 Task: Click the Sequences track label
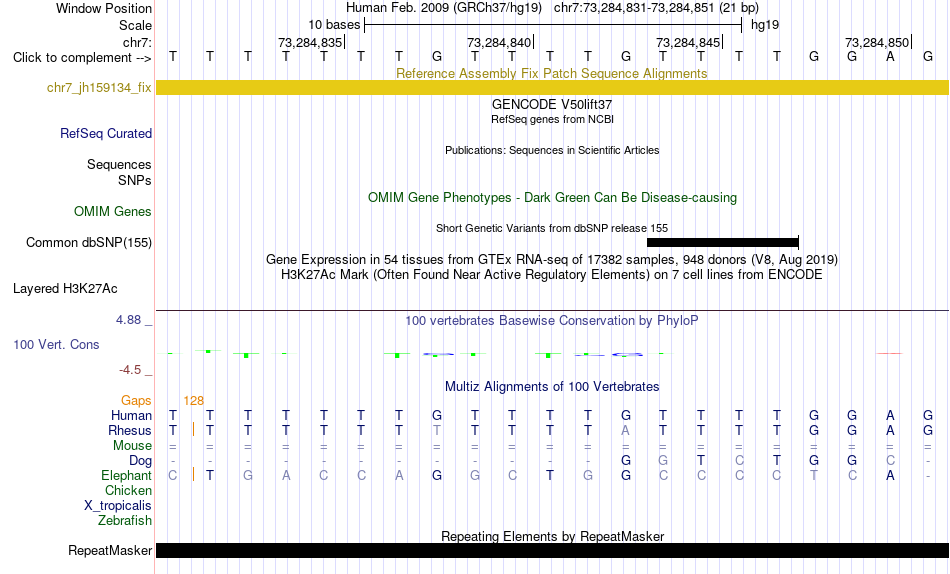coord(119,165)
